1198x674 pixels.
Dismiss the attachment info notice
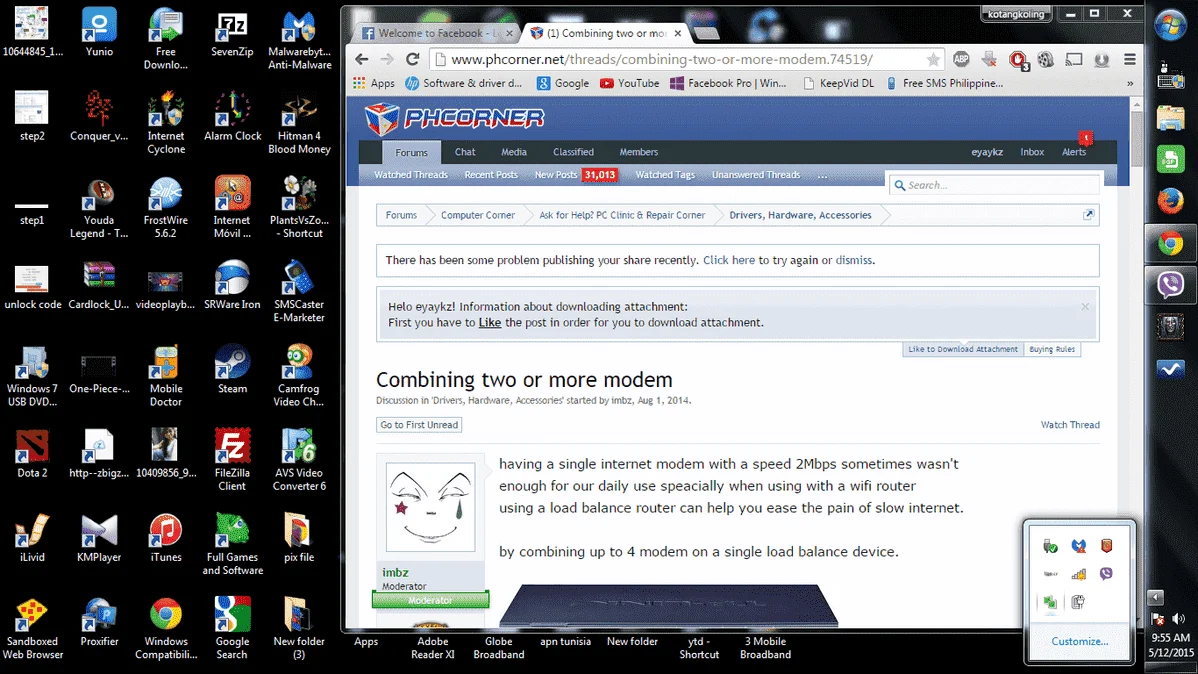coord(1085,306)
